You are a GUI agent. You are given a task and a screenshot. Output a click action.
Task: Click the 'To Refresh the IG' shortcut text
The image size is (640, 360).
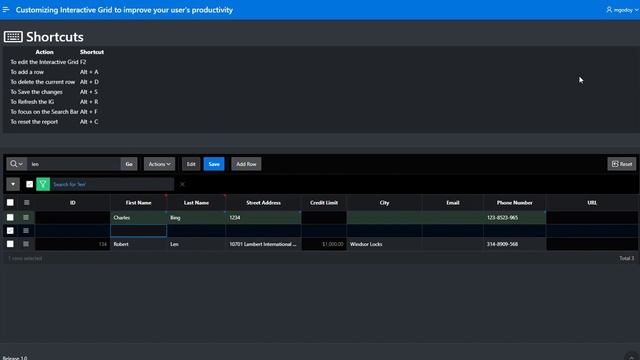(x=32, y=102)
